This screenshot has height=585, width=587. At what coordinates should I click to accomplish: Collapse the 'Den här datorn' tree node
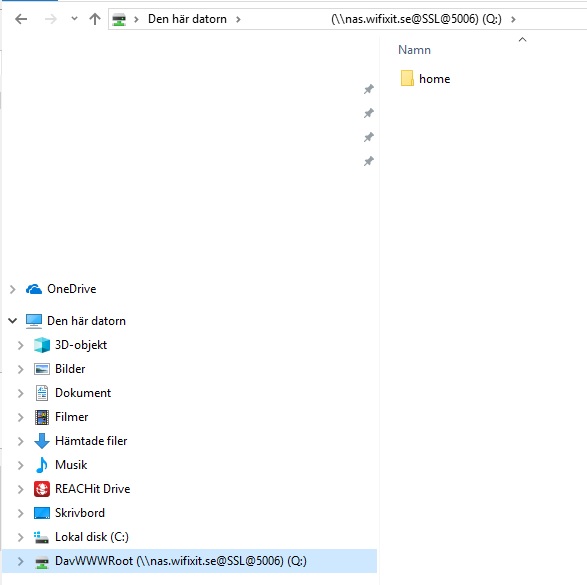pos(12,321)
